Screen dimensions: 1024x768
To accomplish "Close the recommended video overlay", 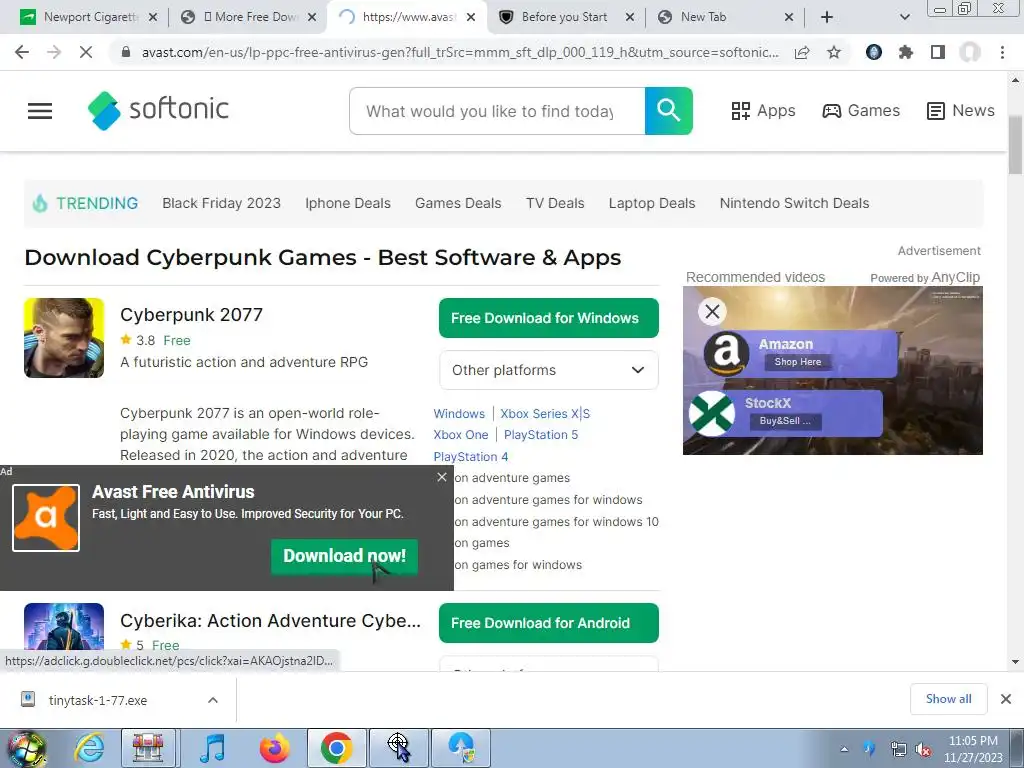I will coord(712,312).
